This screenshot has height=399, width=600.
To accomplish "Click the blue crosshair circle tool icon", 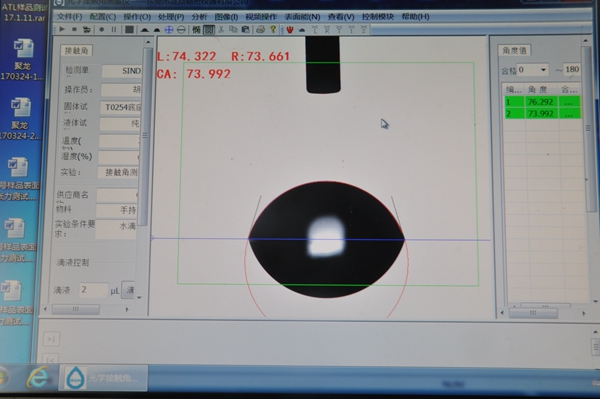I will pyautogui.click(x=169, y=29).
